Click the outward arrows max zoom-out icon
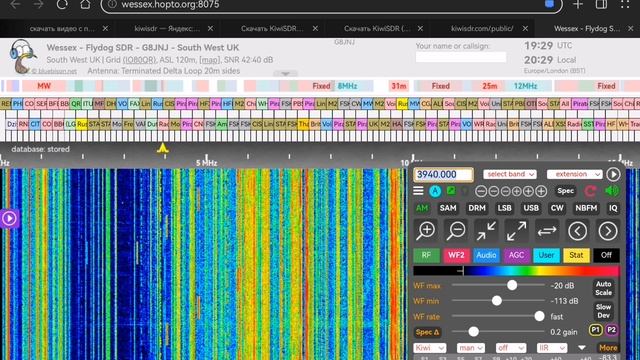 pyautogui.click(x=516, y=231)
